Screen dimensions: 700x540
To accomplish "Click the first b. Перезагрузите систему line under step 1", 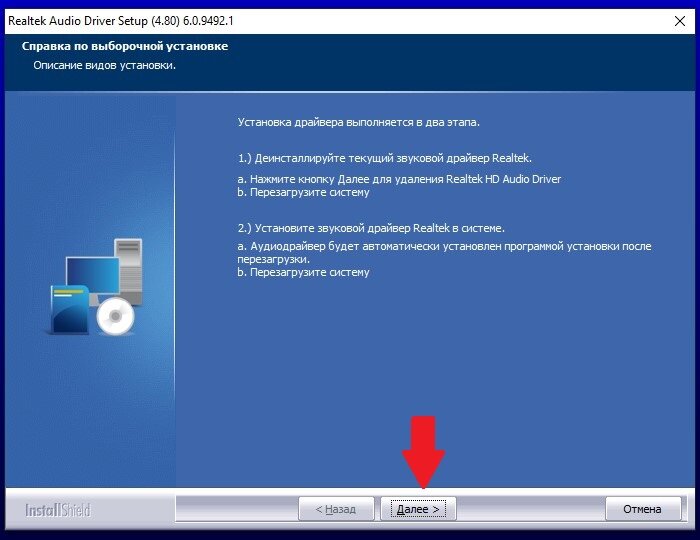I will point(303,192).
